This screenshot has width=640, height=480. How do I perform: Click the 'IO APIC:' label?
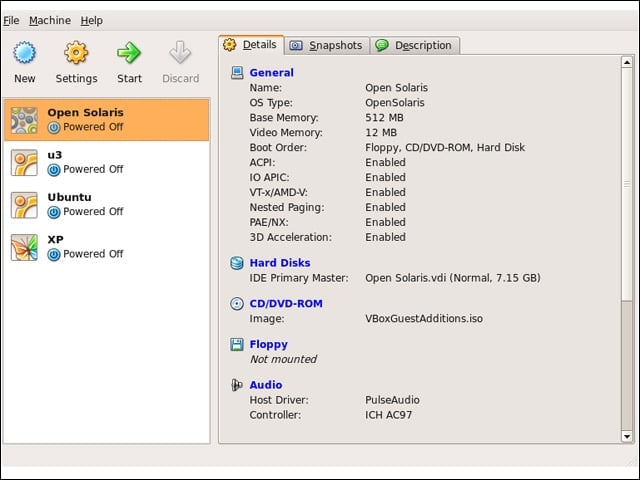(x=269, y=178)
